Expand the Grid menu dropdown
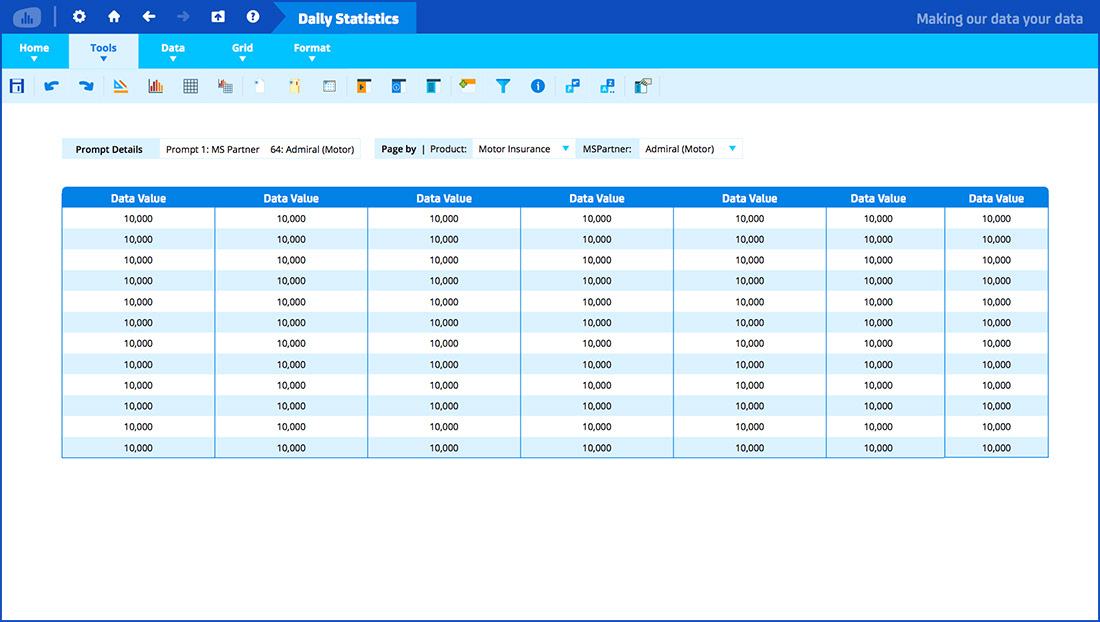This screenshot has width=1100, height=622. 243,51
